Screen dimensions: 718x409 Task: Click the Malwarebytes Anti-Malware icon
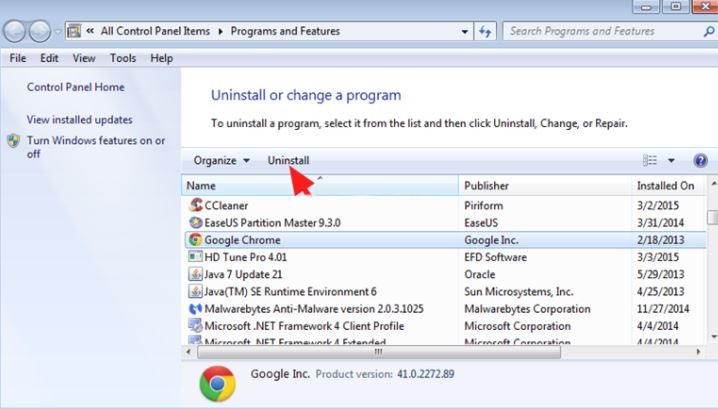[196, 309]
